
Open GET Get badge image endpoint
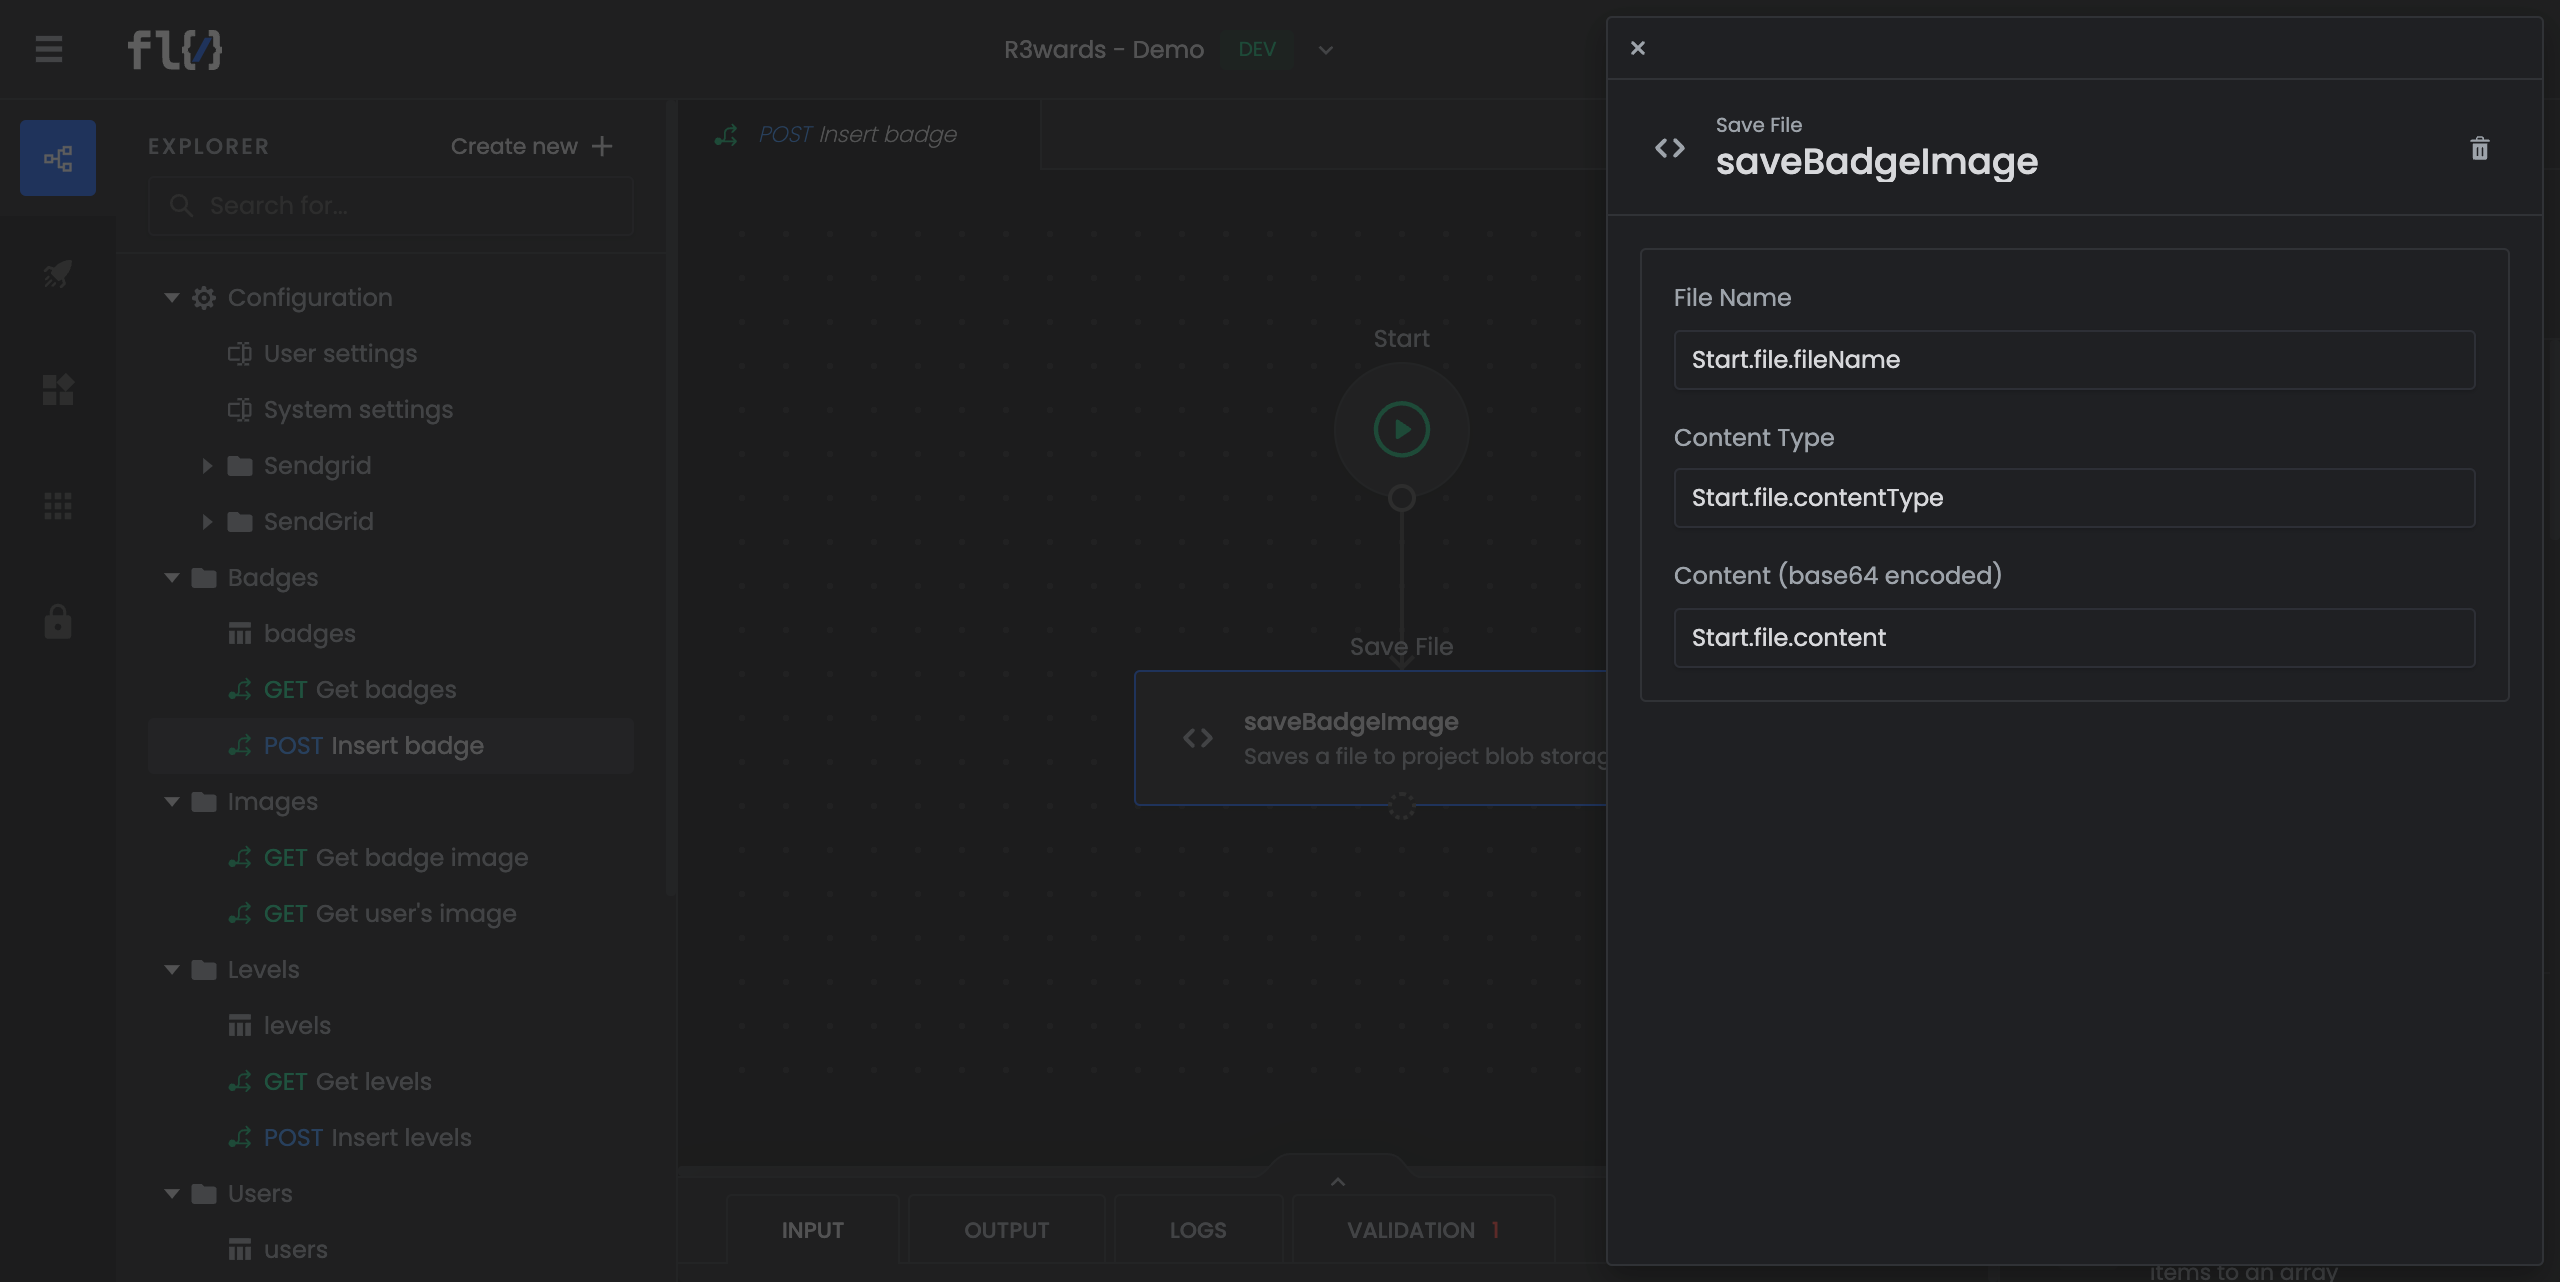point(395,858)
